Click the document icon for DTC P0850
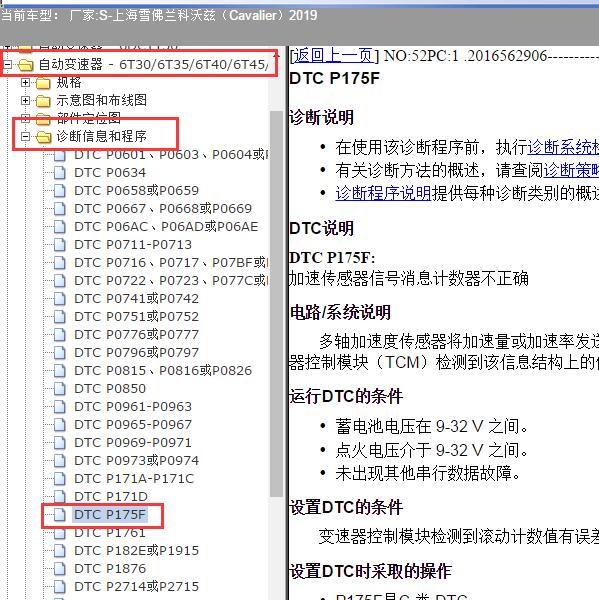 60,389
